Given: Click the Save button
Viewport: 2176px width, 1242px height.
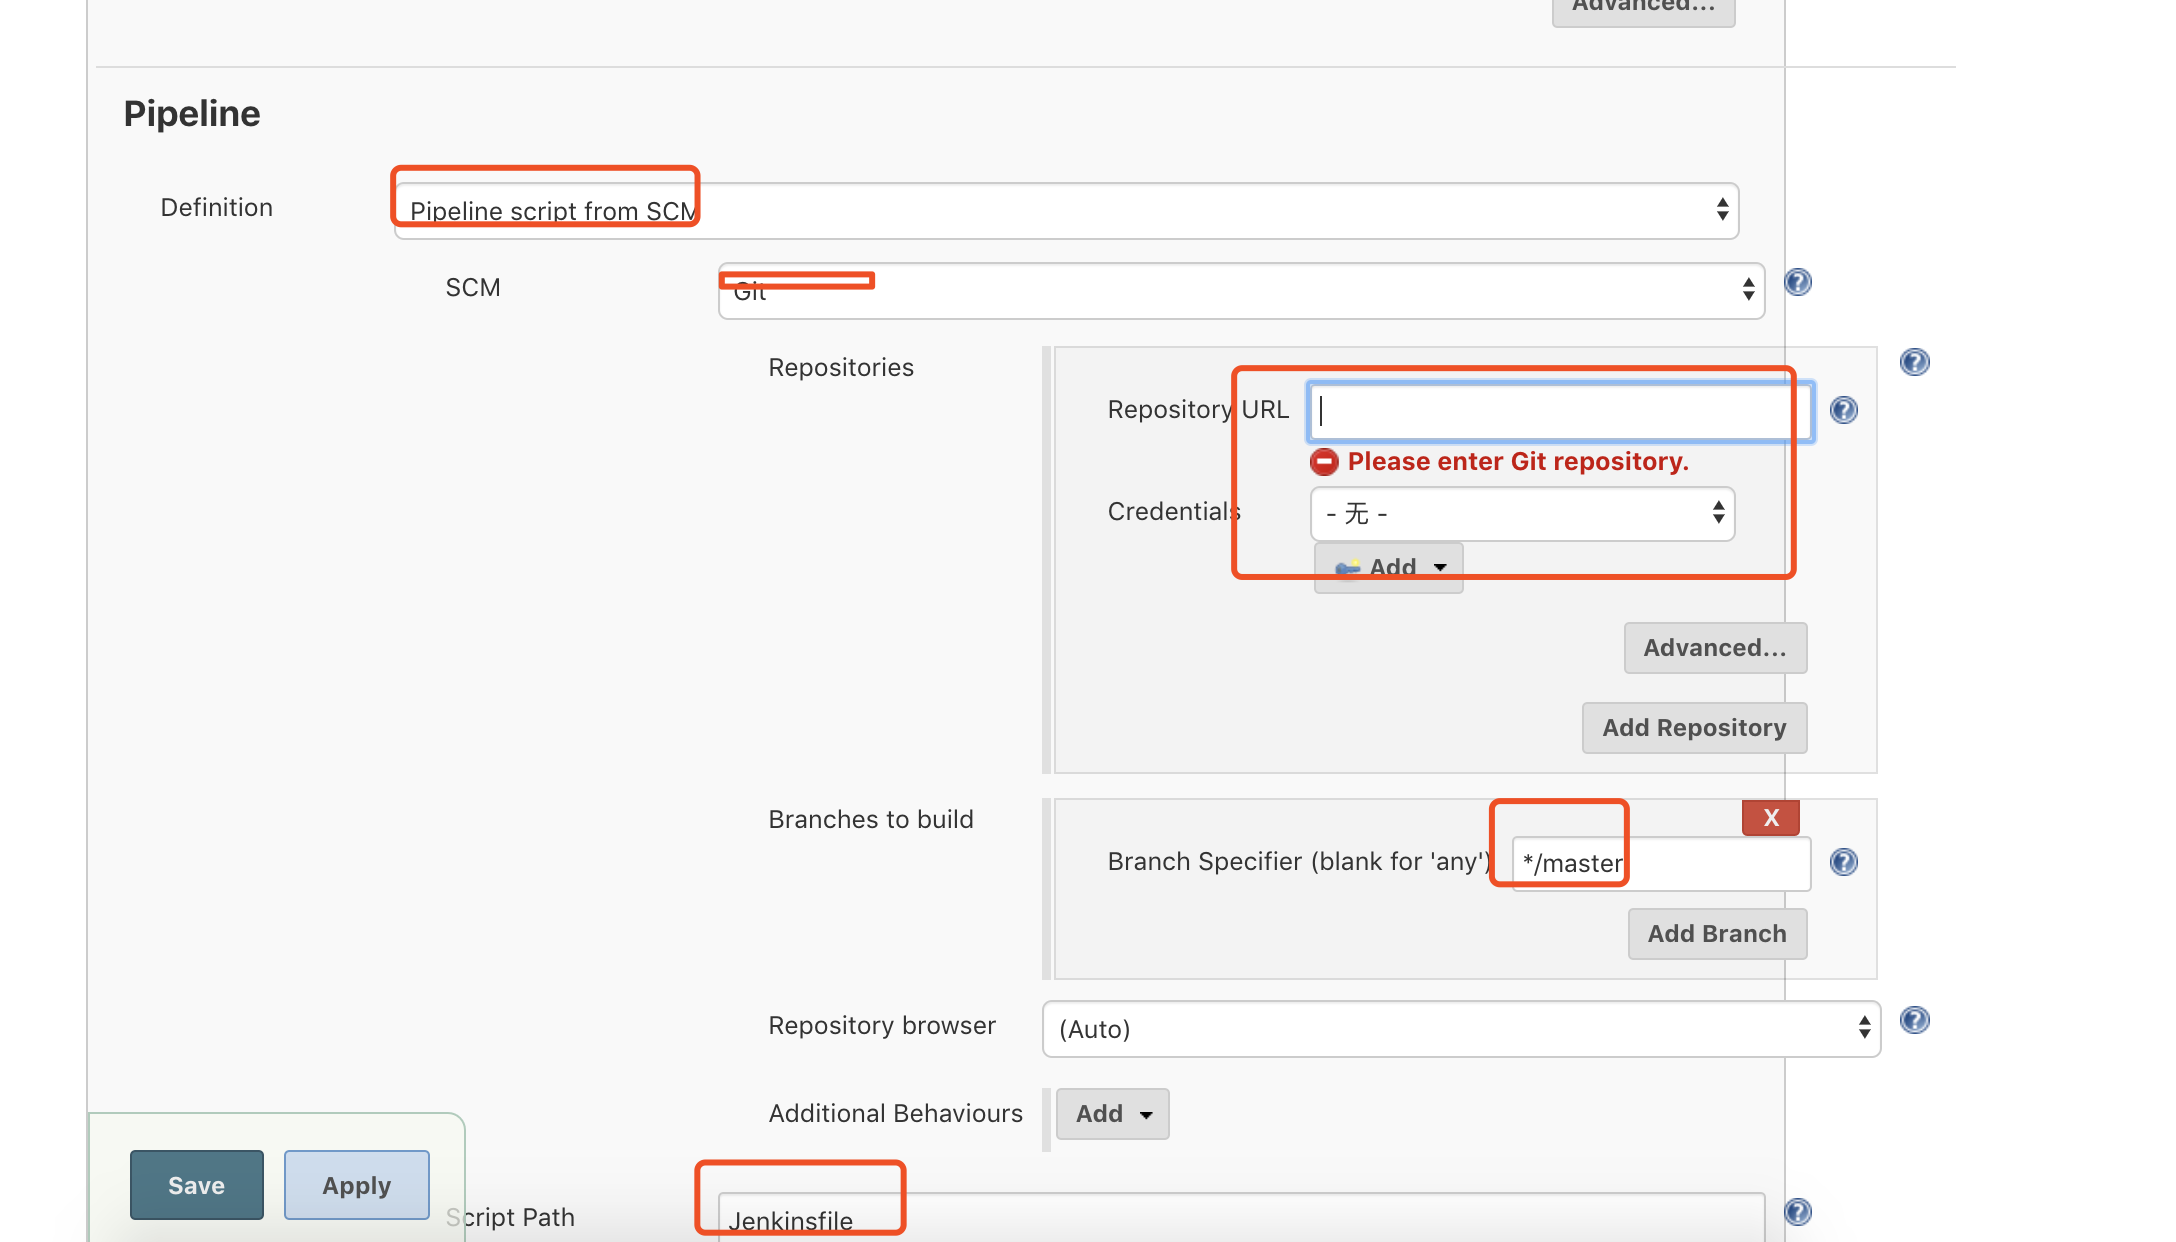Looking at the screenshot, I should tap(196, 1184).
